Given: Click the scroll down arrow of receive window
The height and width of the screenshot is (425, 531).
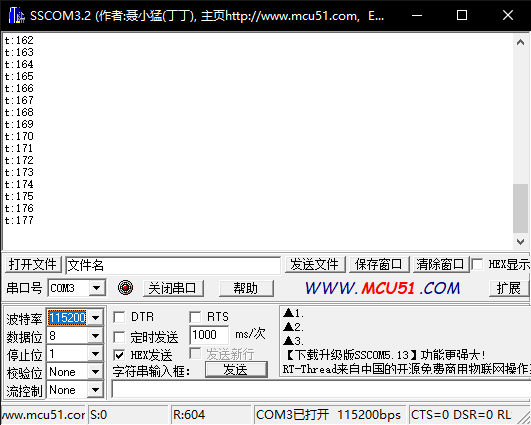Looking at the screenshot, I should [521, 242].
